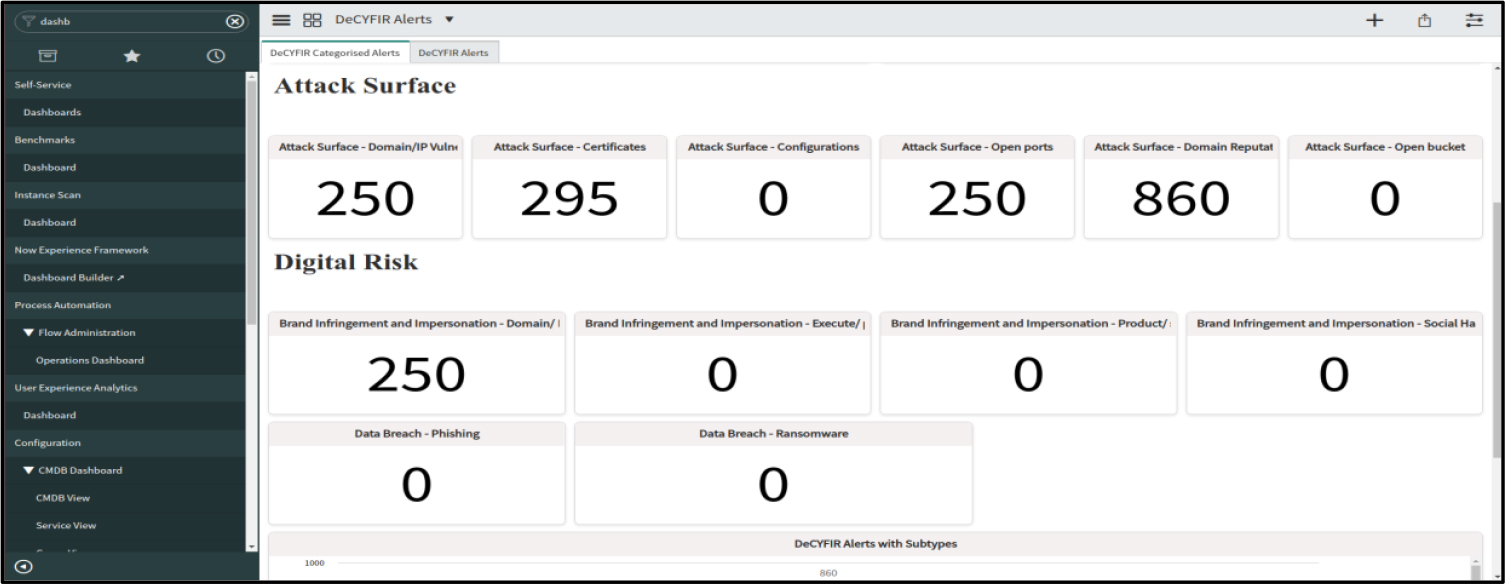
Task: Click Attack Surface Certificates count 295
Action: (x=569, y=201)
